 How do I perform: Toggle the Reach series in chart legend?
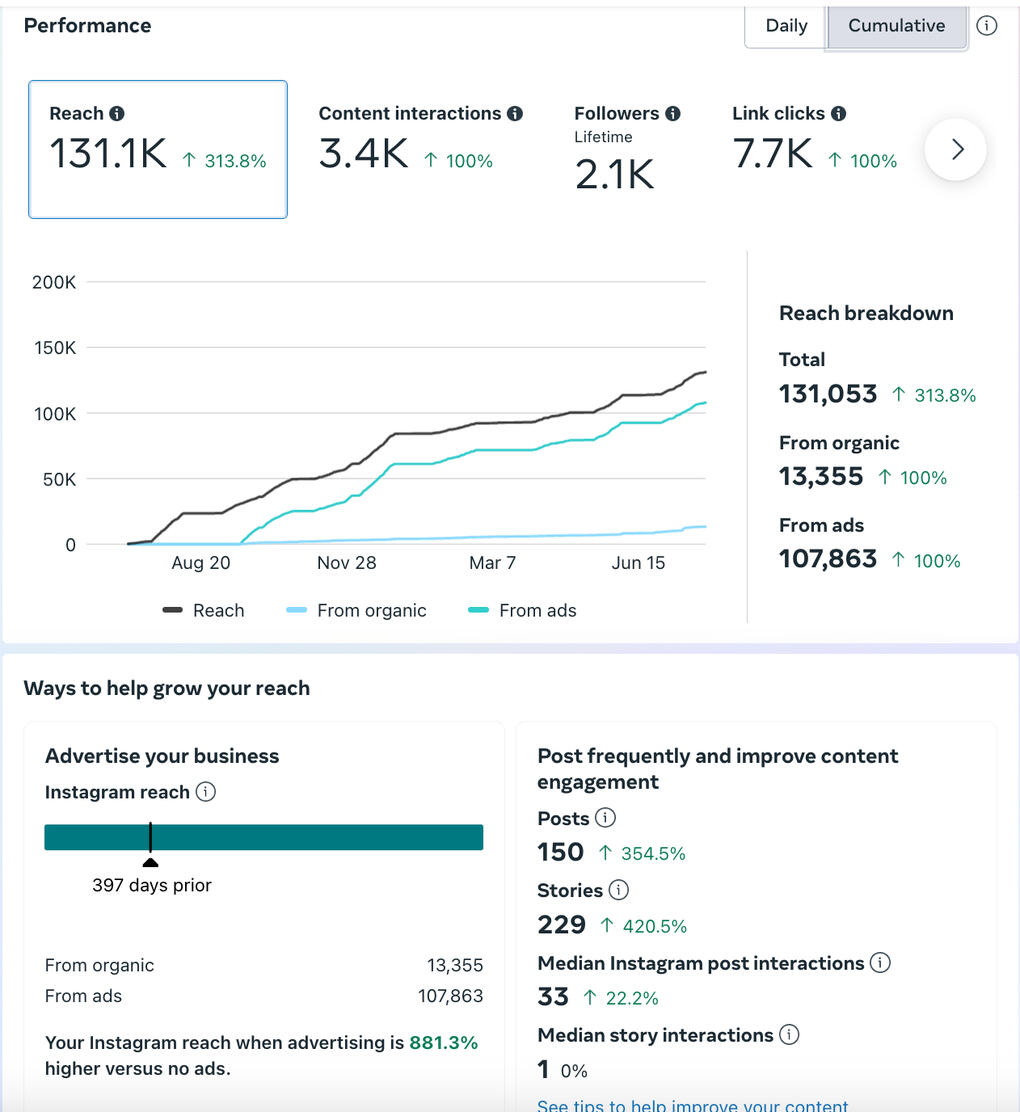tap(204, 611)
